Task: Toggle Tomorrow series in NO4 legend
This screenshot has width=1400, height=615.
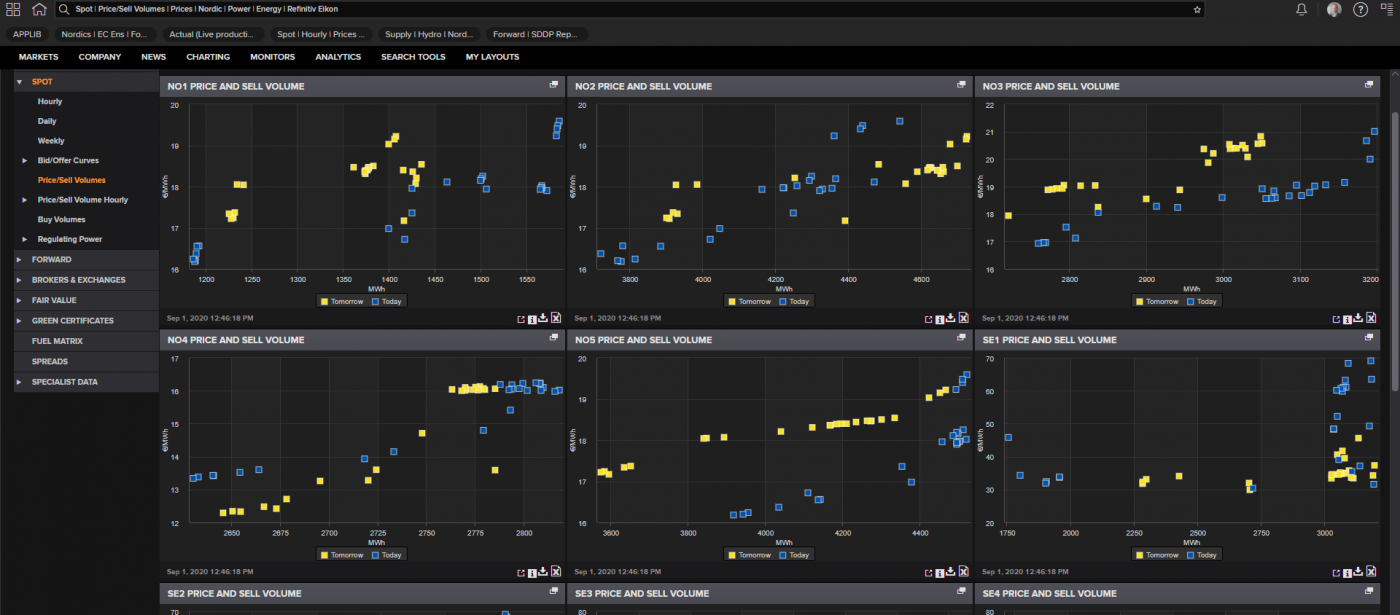Action: (x=342, y=554)
